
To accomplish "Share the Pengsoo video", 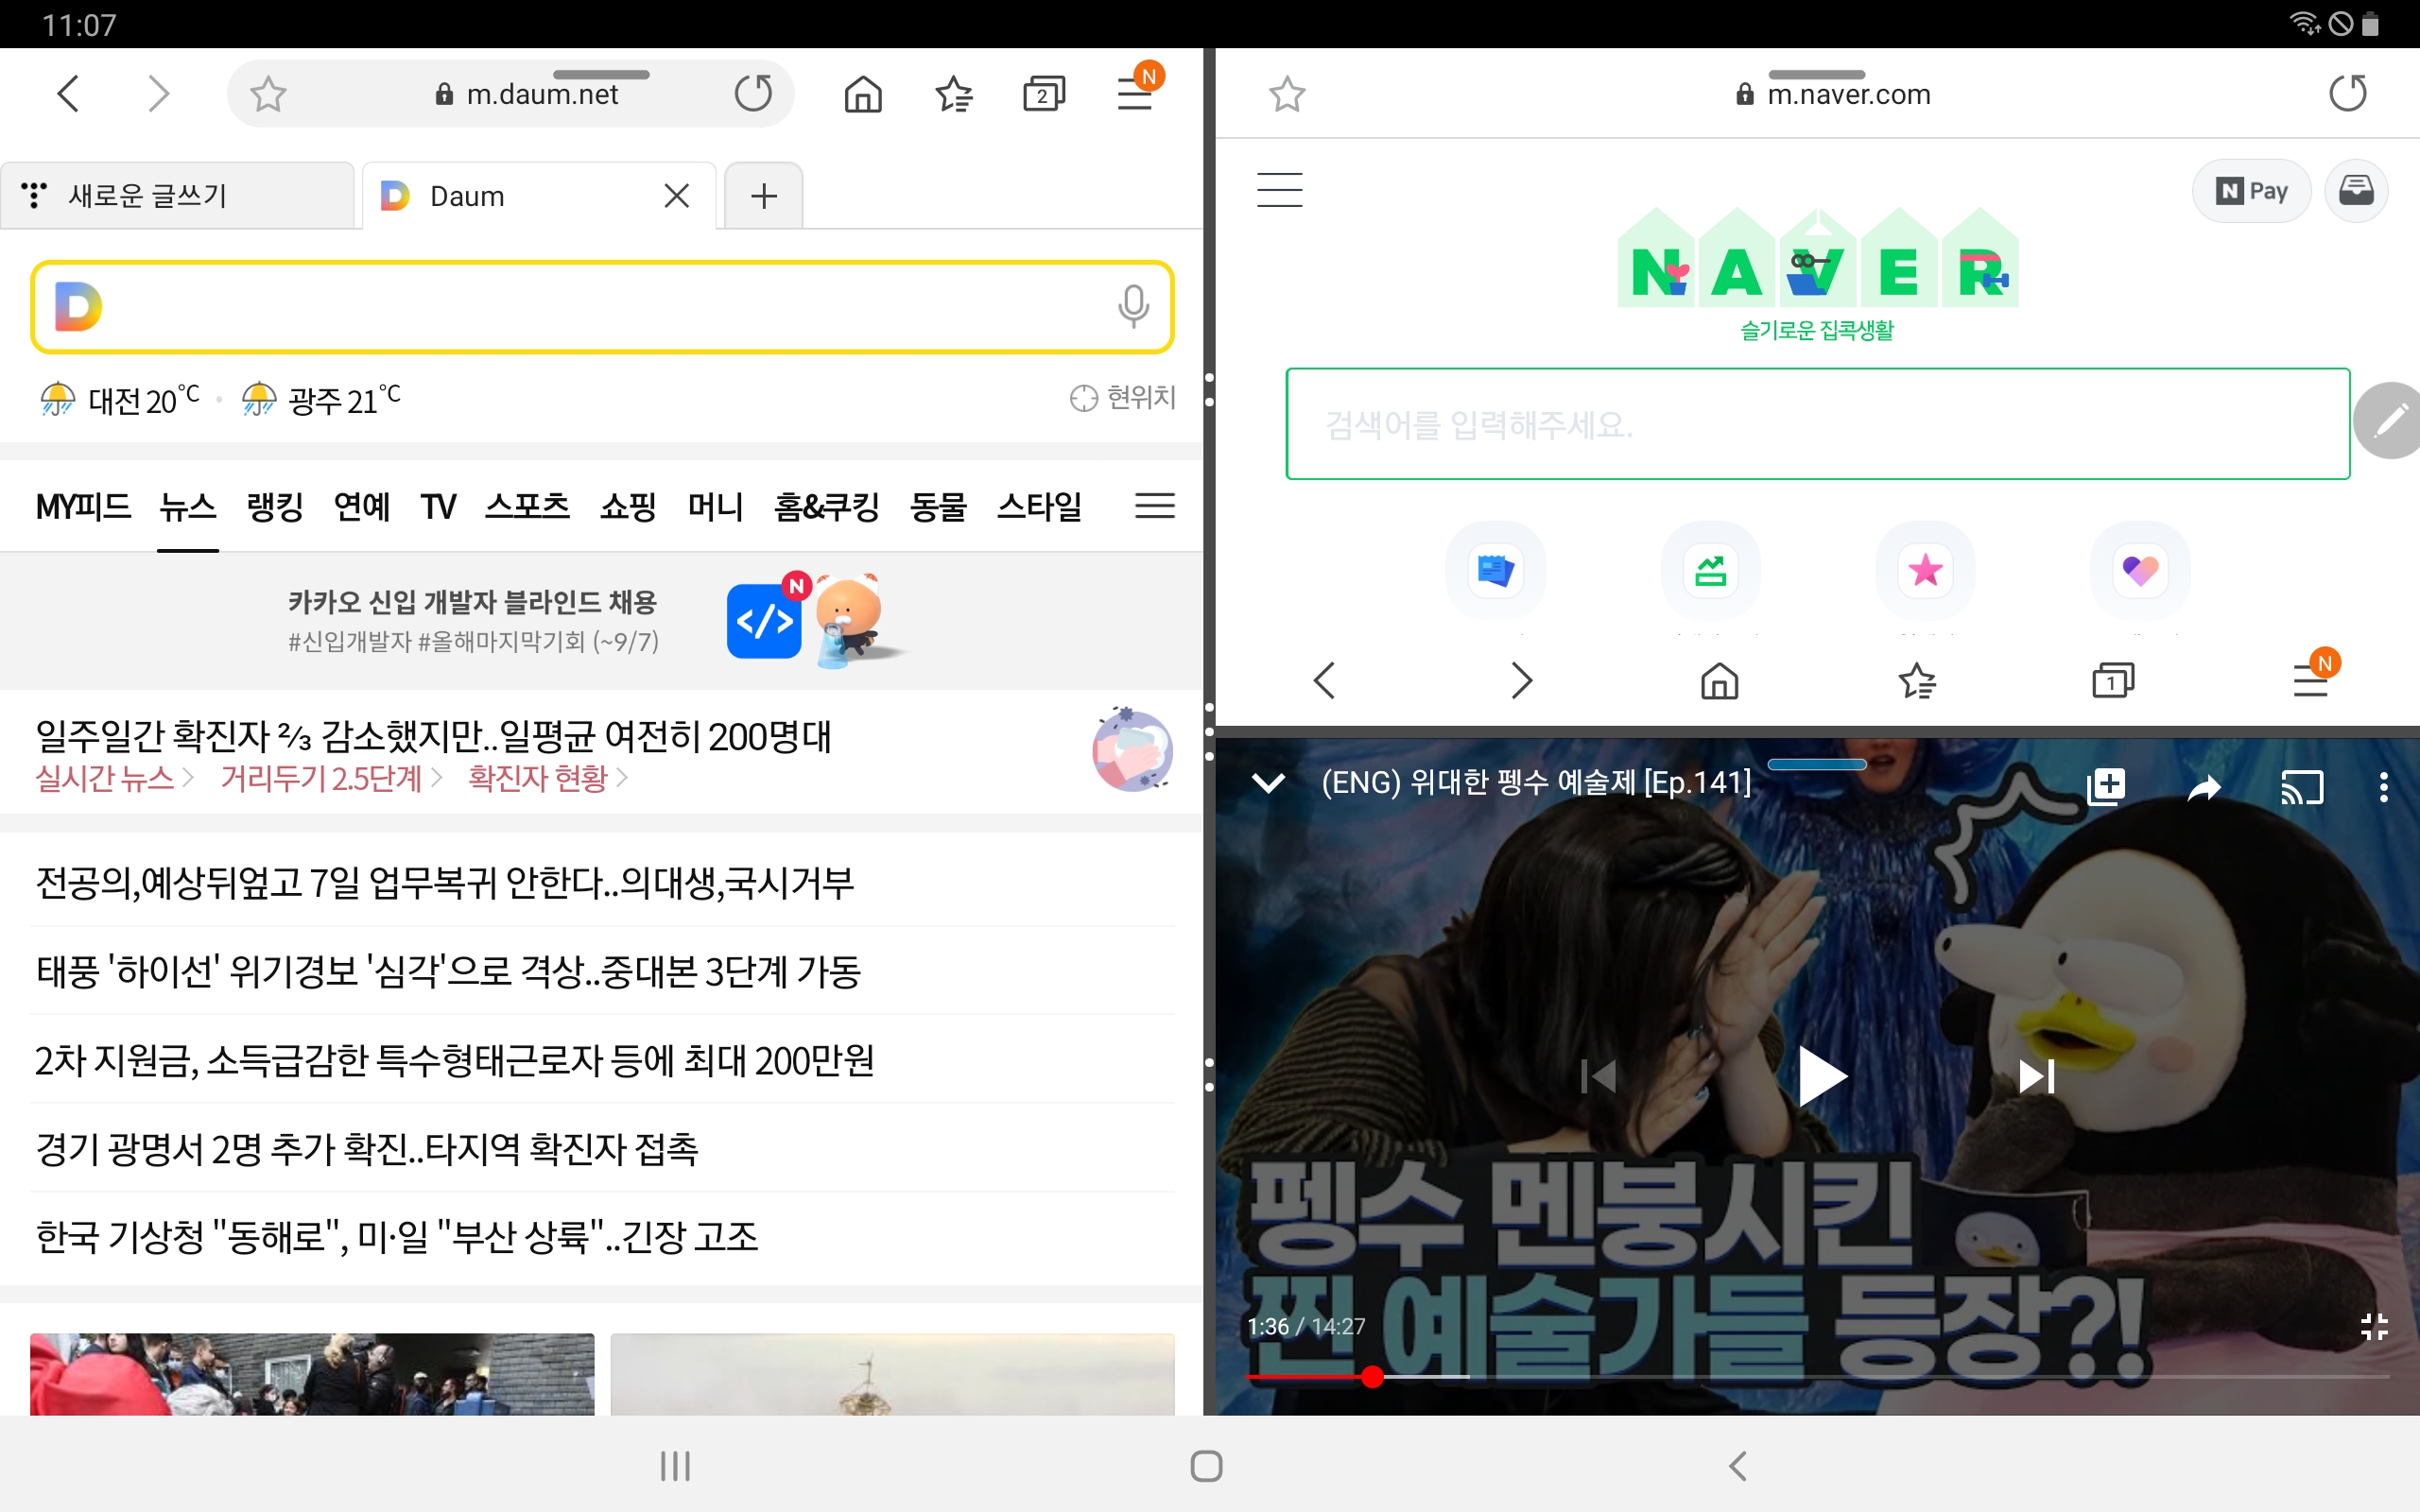I will pos(2204,788).
